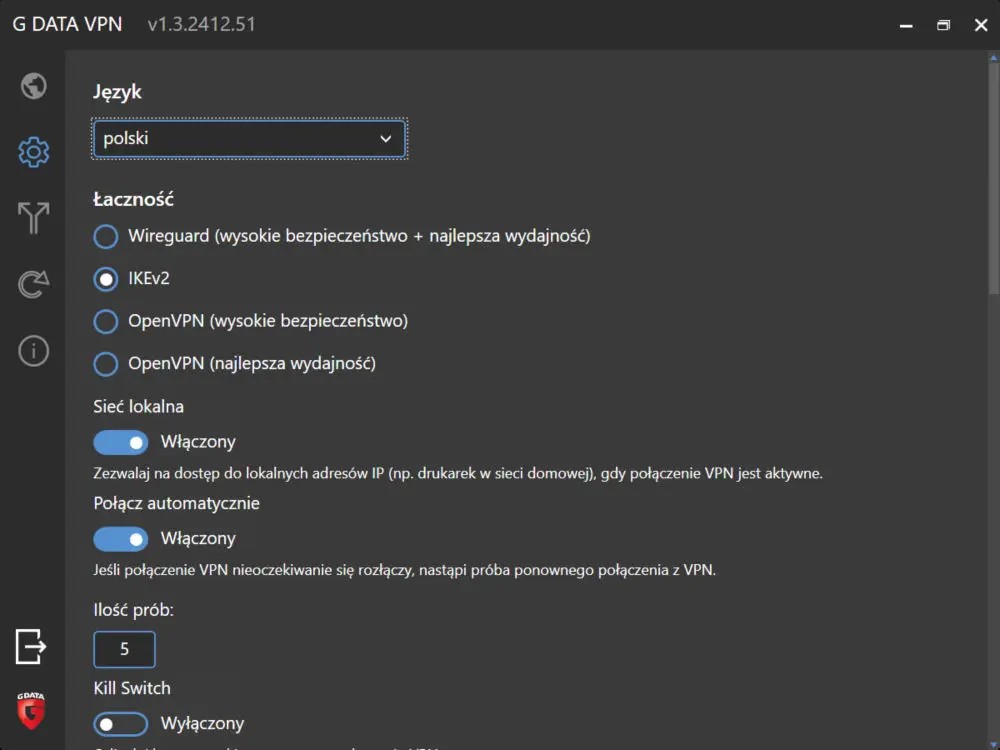This screenshot has width=1000, height=750.
Task: Choose the IKEv2 protocol option
Action: pos(106,279)
